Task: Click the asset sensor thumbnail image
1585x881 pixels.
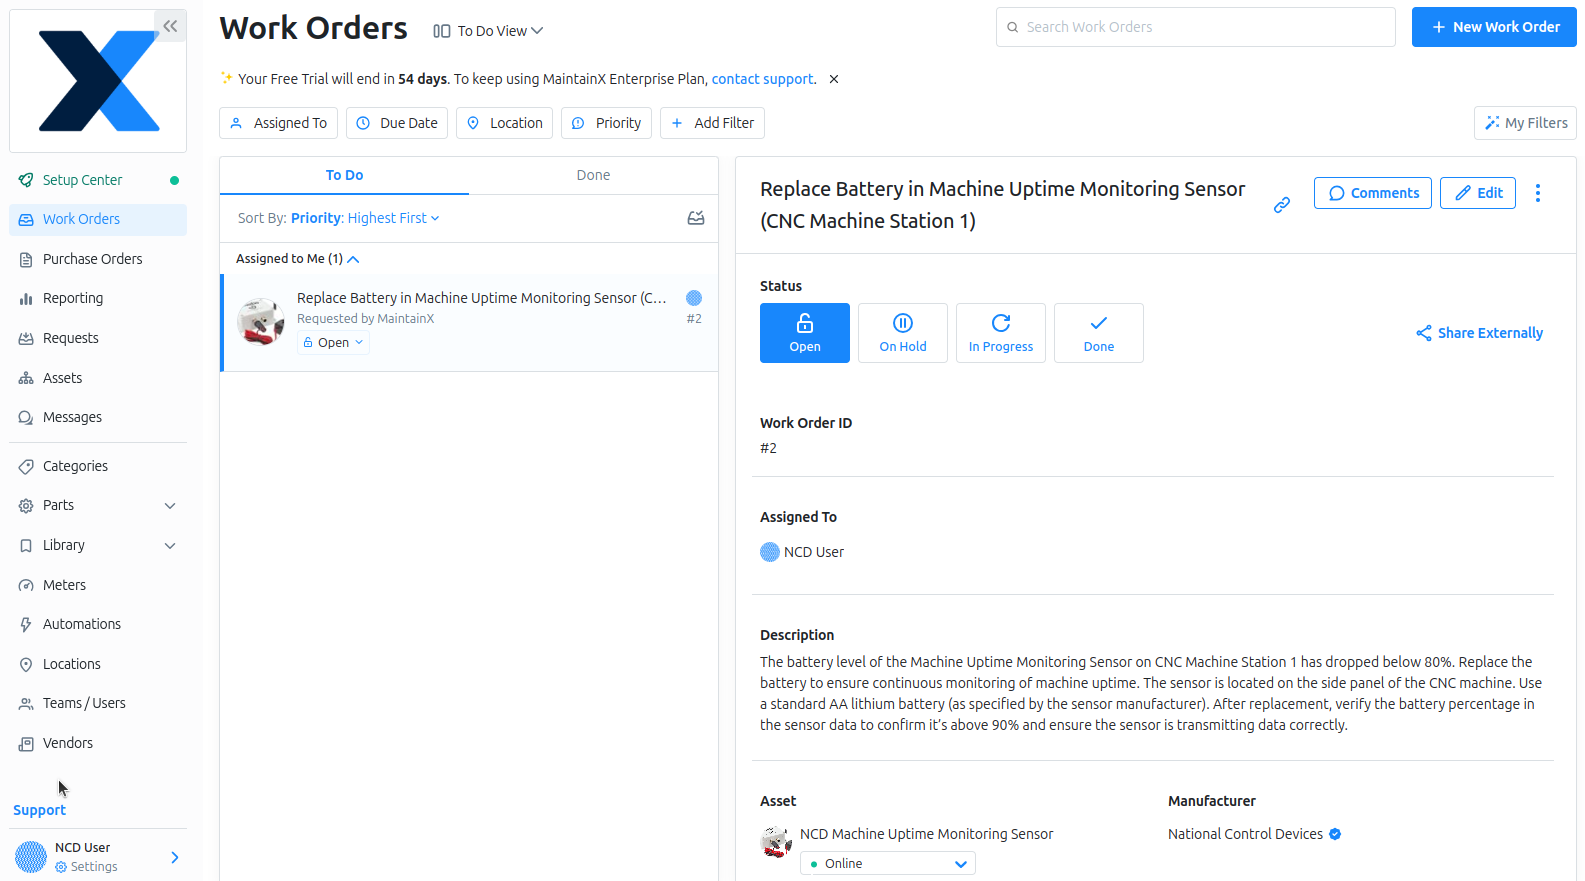Action: pyautogui.click(x=776, y=842)
